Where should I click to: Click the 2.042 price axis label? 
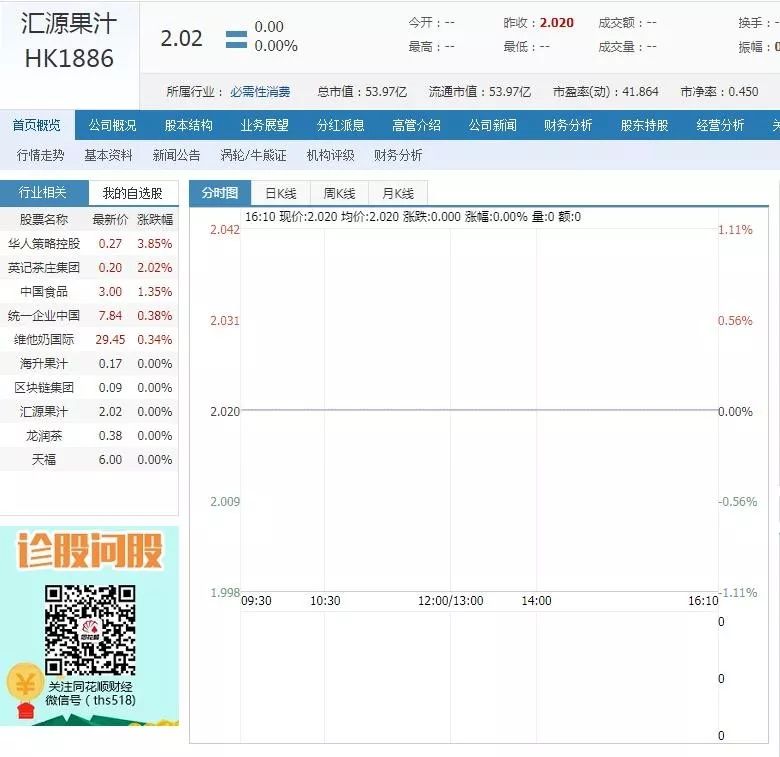tap(225, 230)
